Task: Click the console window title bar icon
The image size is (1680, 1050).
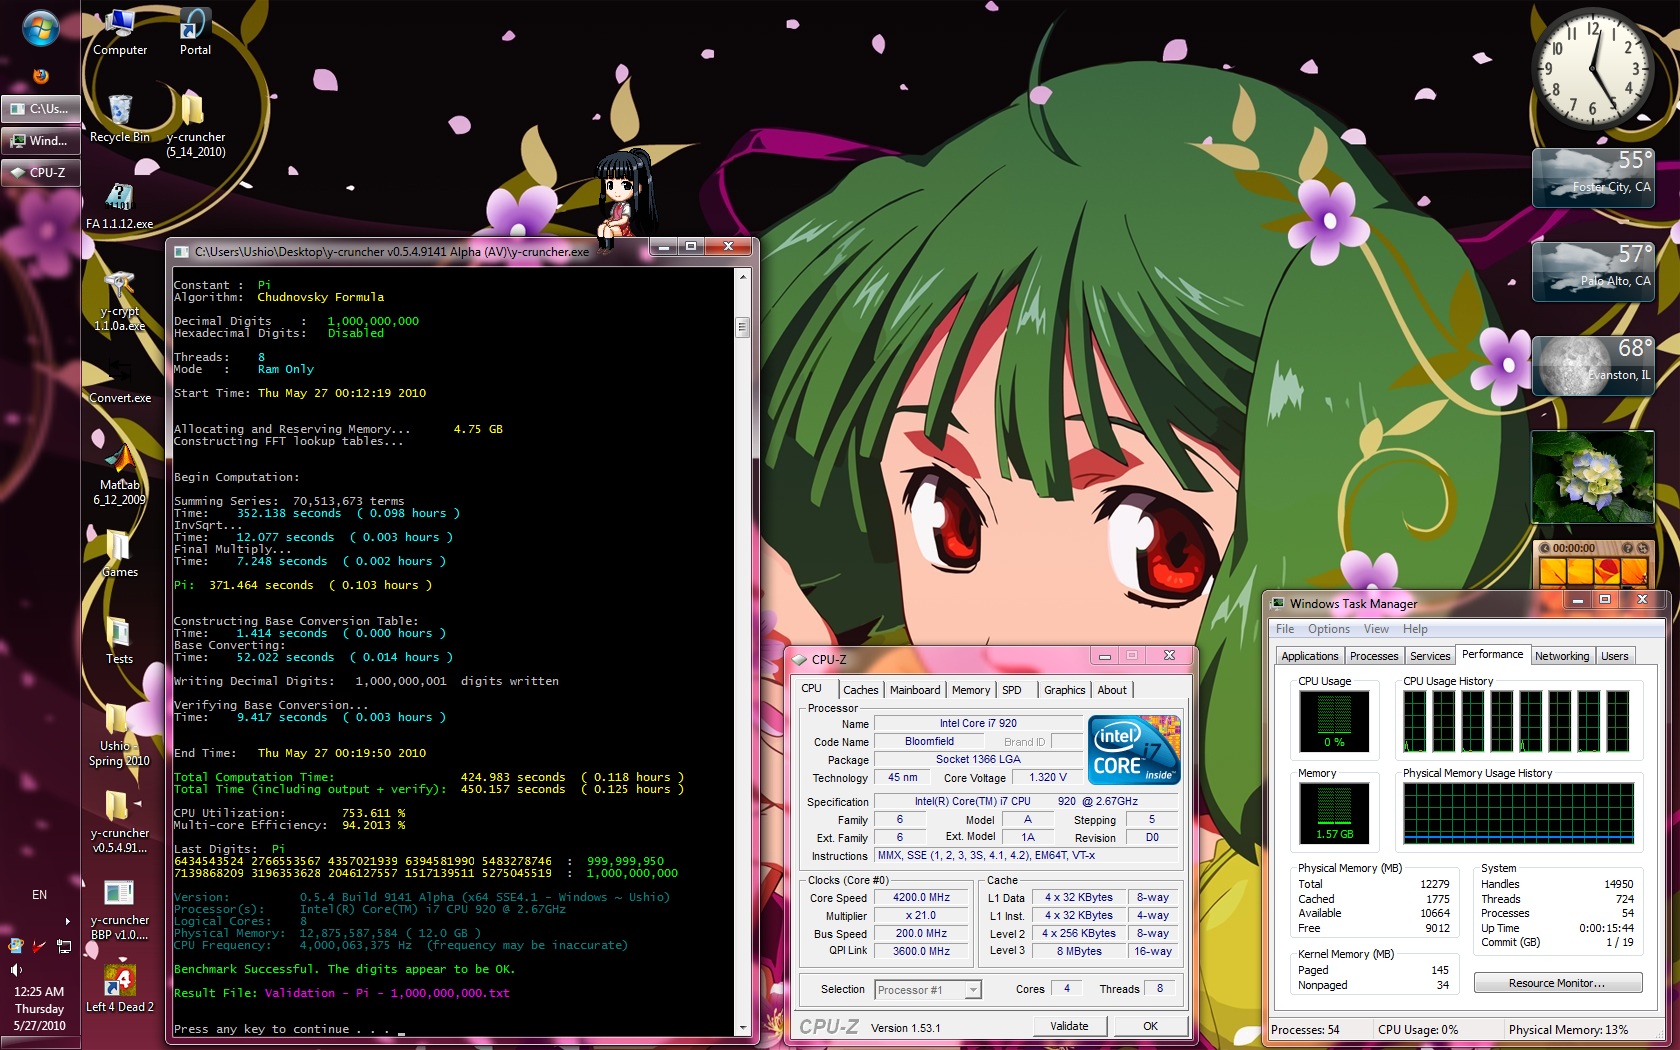Action: [x=181, y=252]
